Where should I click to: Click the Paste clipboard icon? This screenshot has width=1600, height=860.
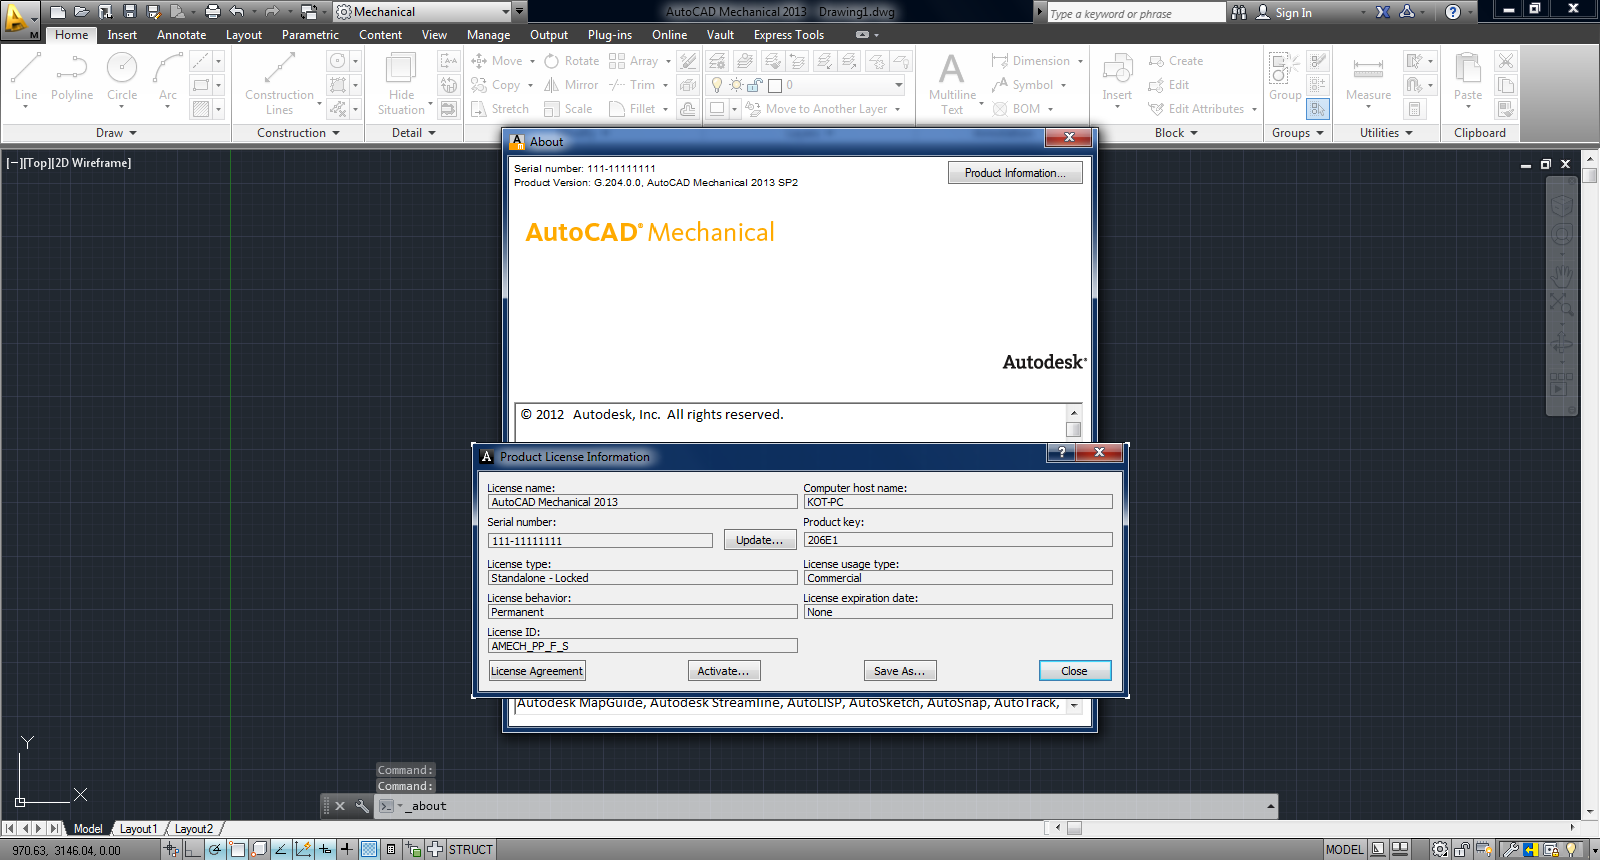coord(1468,78)
